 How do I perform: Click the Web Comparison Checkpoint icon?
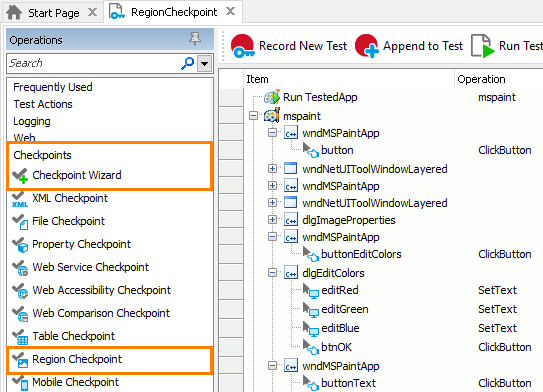(20, 313)
